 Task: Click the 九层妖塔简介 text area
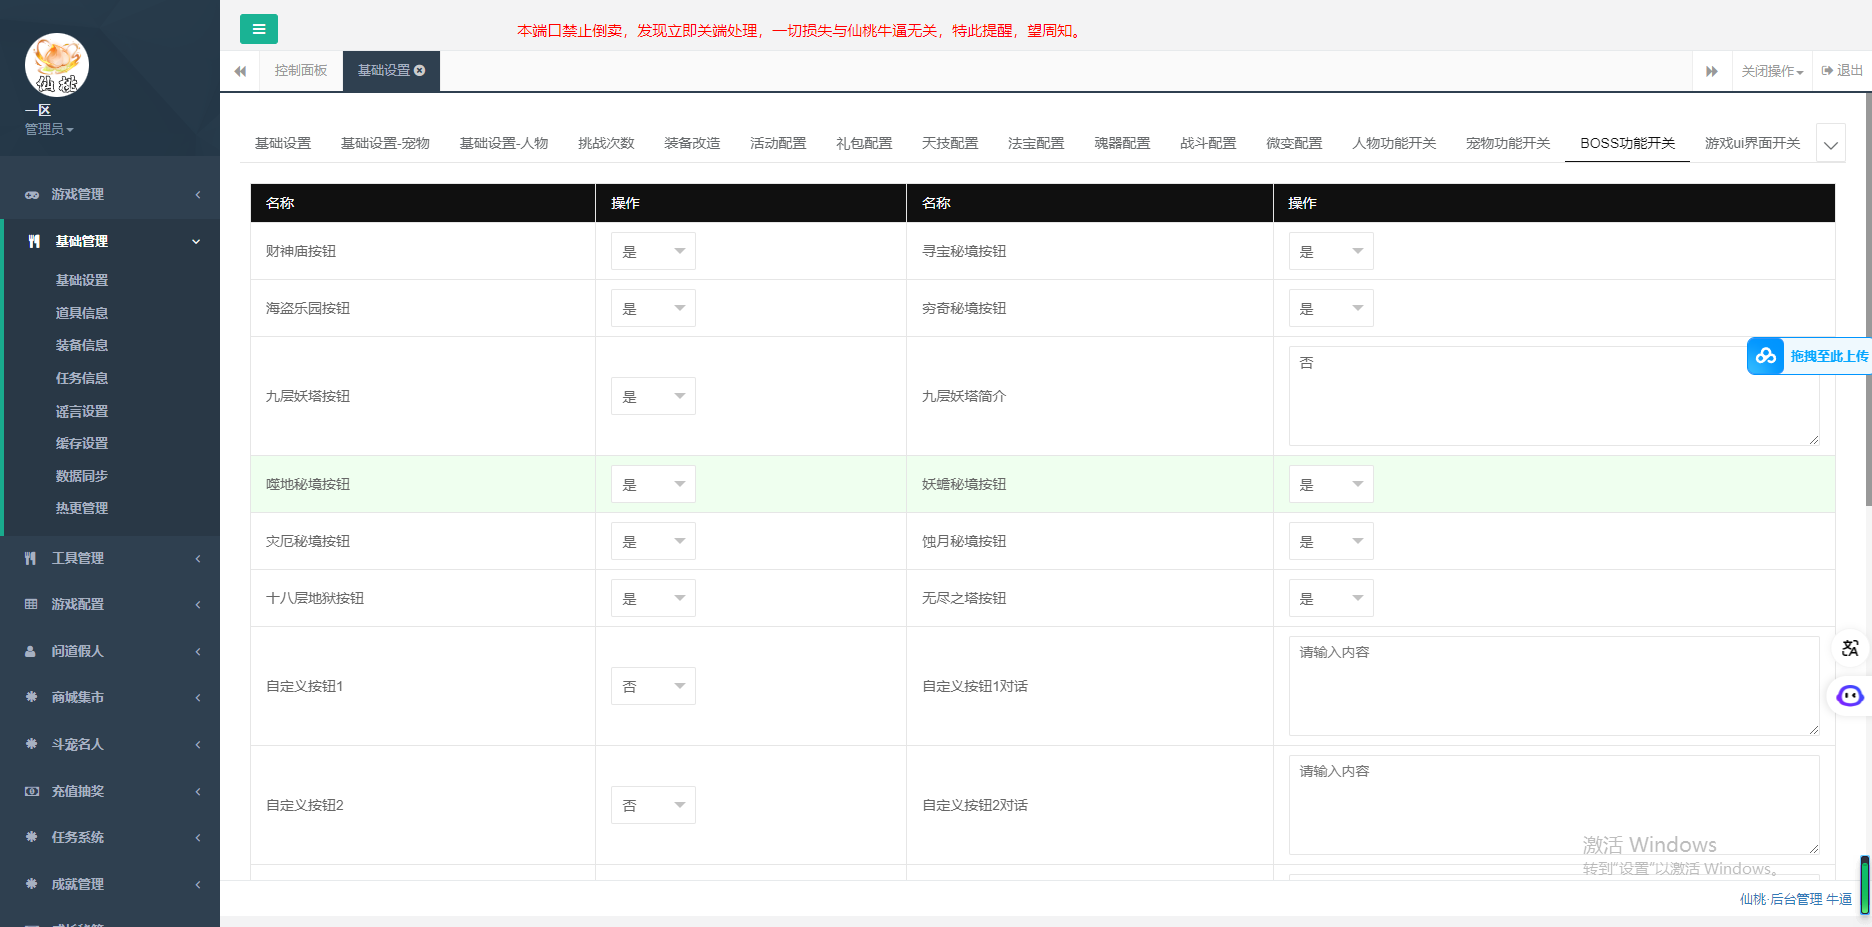click(1554, 396)
